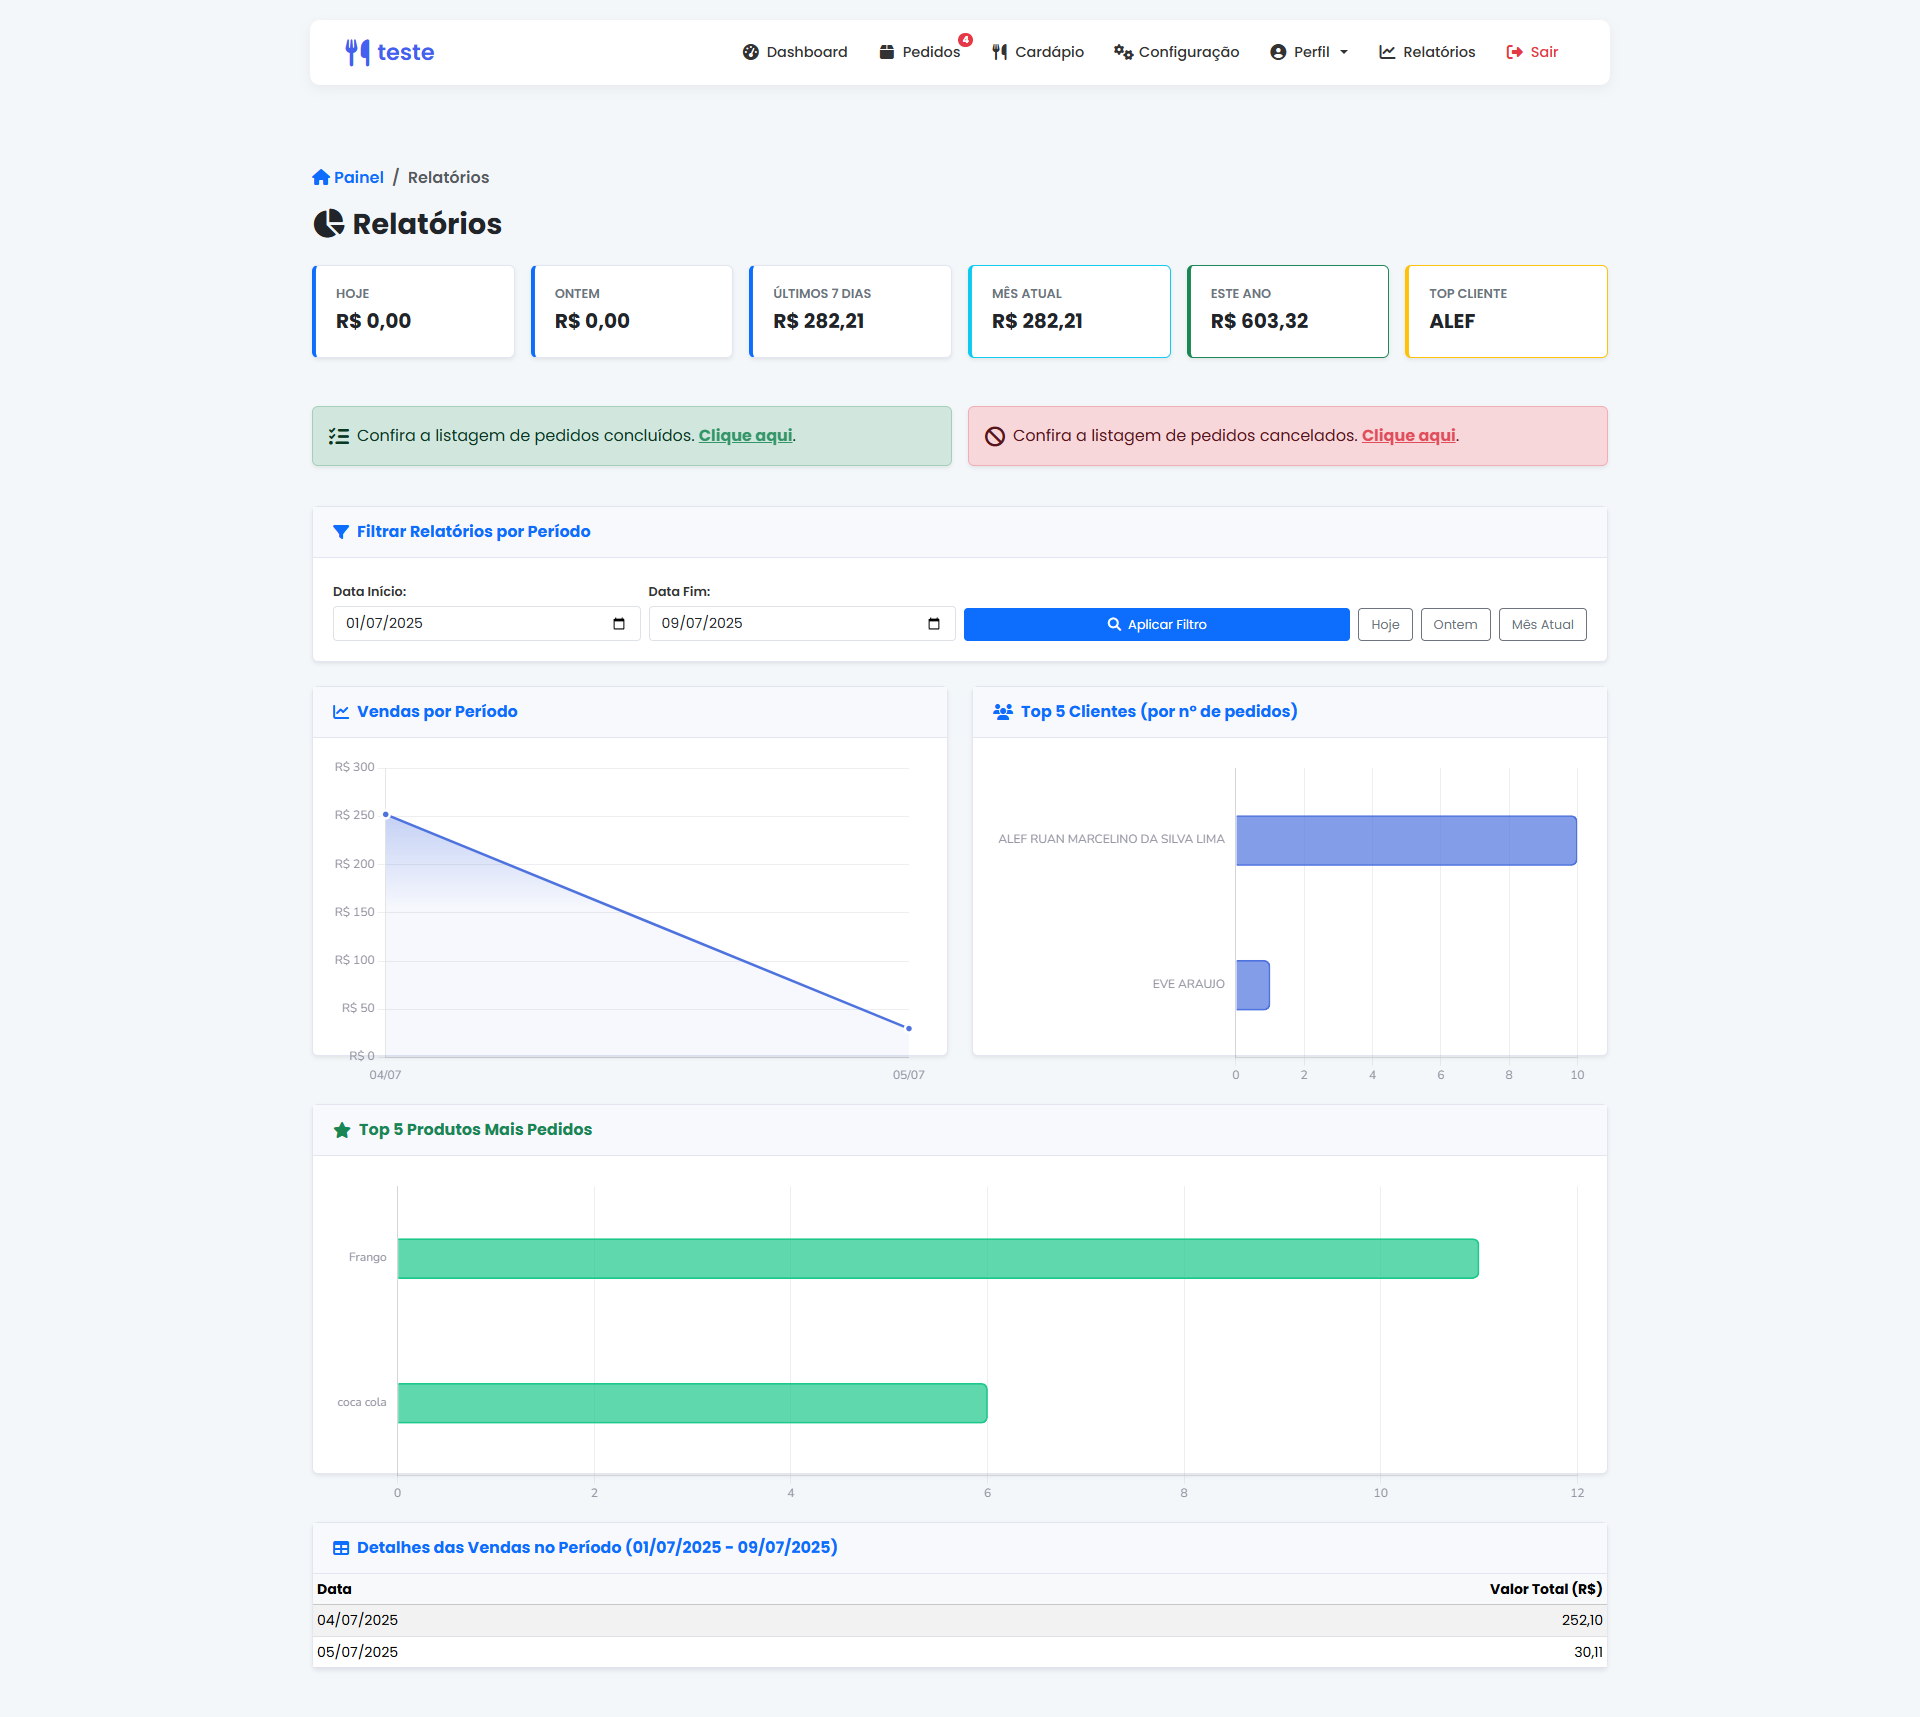Click the star icon beside Top 5 Produtos
This screenshot has height=1717, width=1920.
(x=342, y=1130)
